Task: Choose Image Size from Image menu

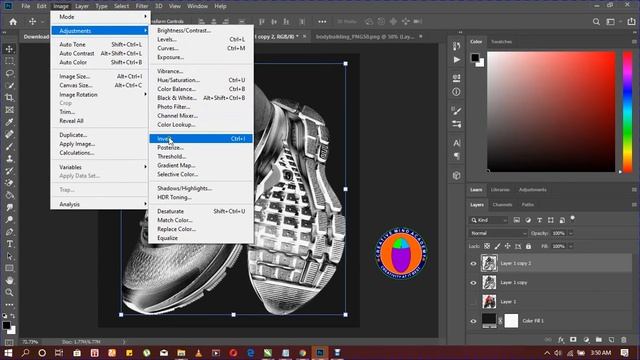Action: tap(100, 76)
